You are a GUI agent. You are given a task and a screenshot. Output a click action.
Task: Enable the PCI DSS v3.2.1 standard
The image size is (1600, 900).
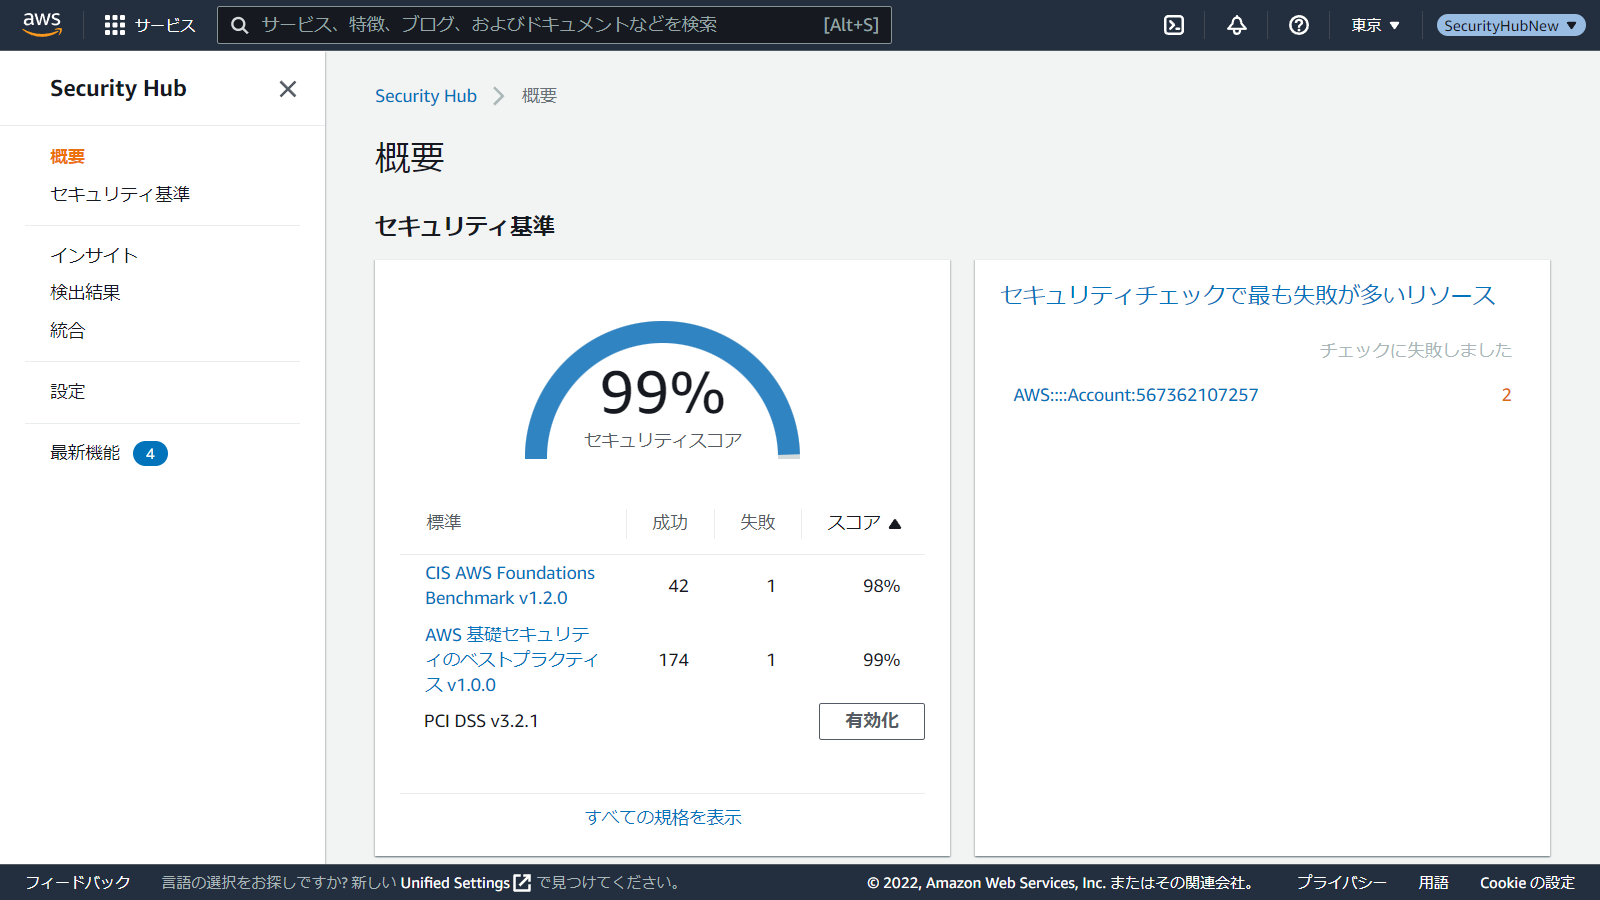pyautogui.click(x=871, y=721)
